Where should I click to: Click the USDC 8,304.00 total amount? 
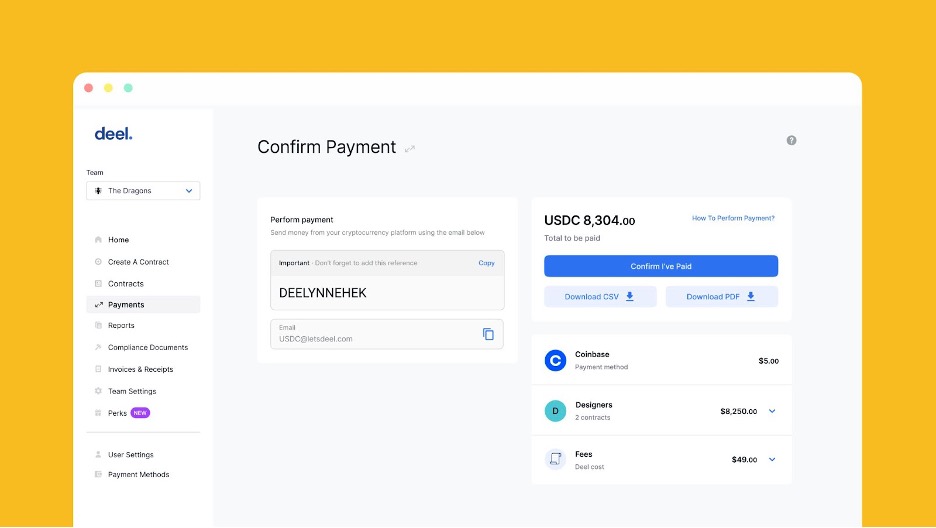tap(589, 221)
